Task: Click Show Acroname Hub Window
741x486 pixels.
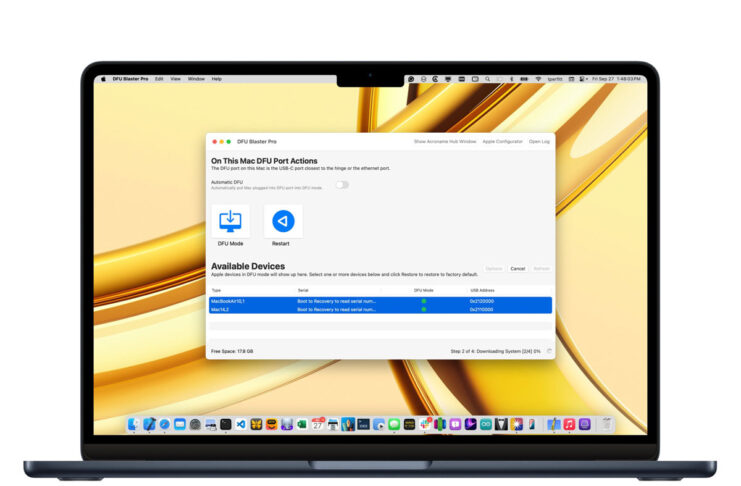Action: [x=445, y=141]
